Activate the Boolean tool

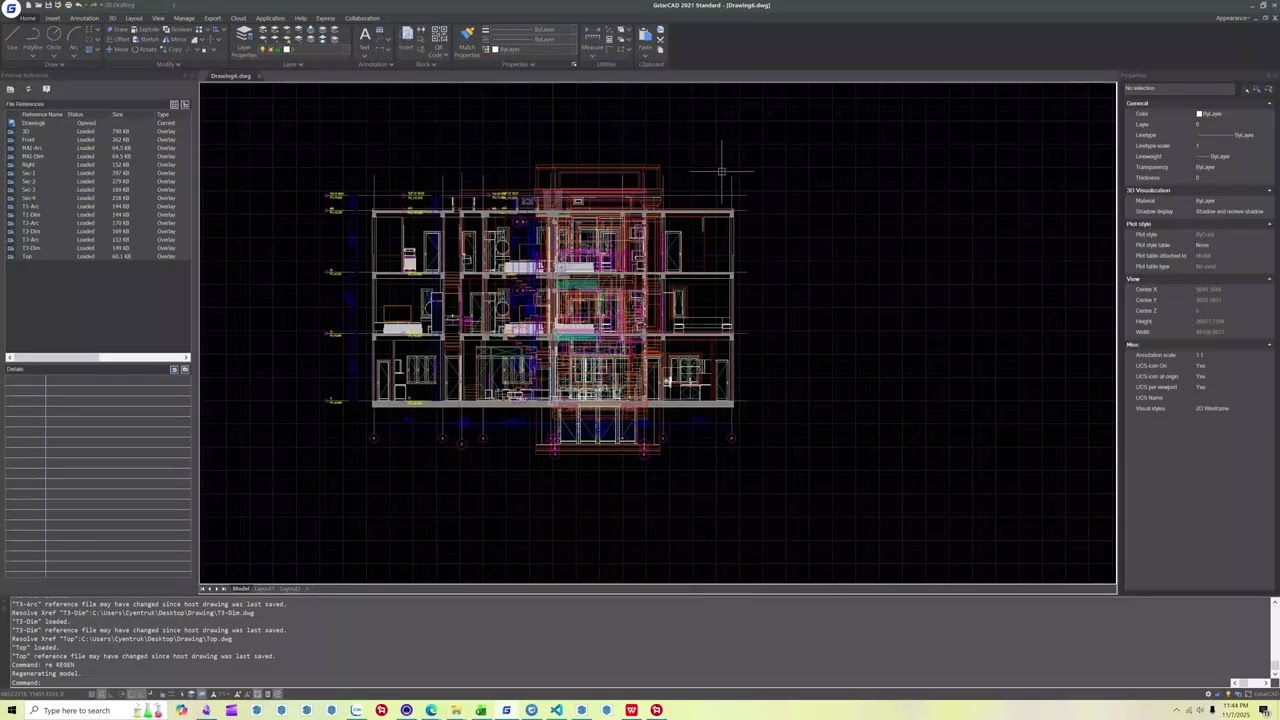(180, 29)
